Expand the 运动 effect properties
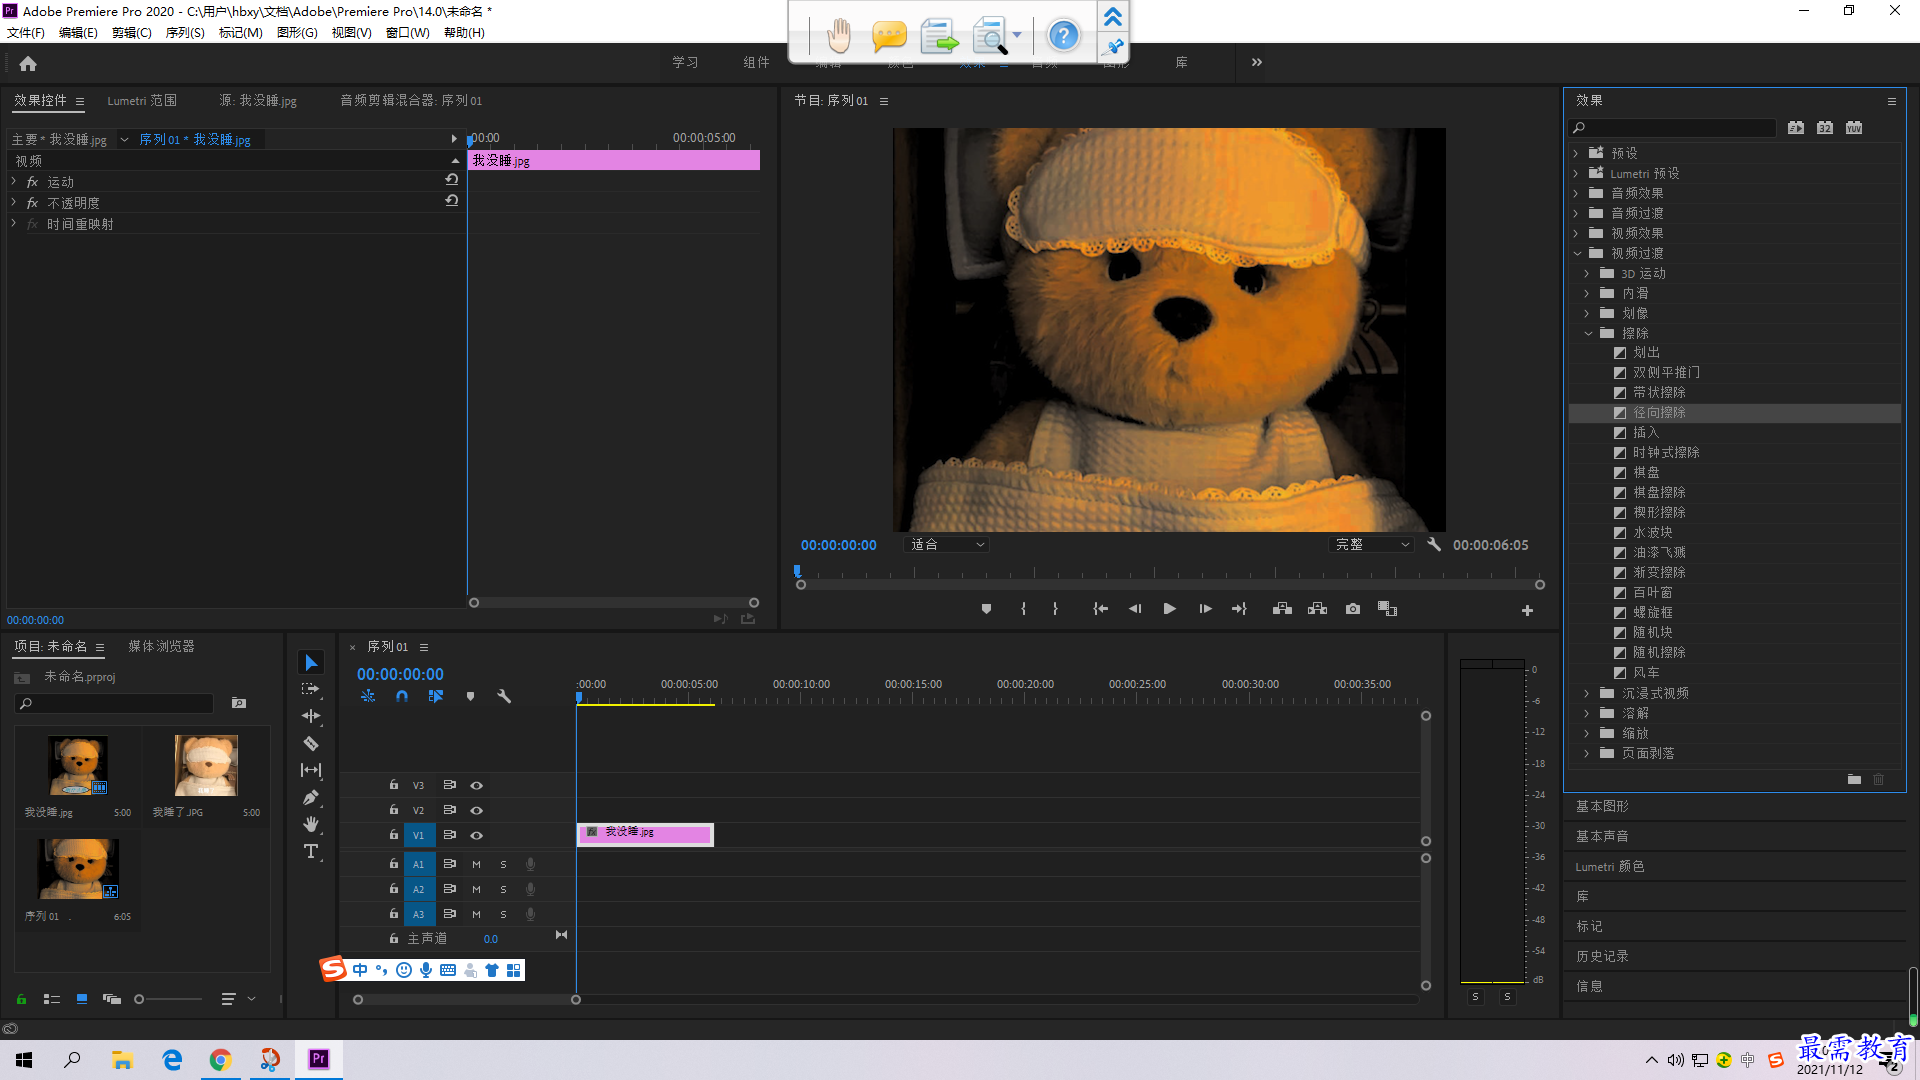Screen dimensions: 1920x1080 click(x=14, y=181)
